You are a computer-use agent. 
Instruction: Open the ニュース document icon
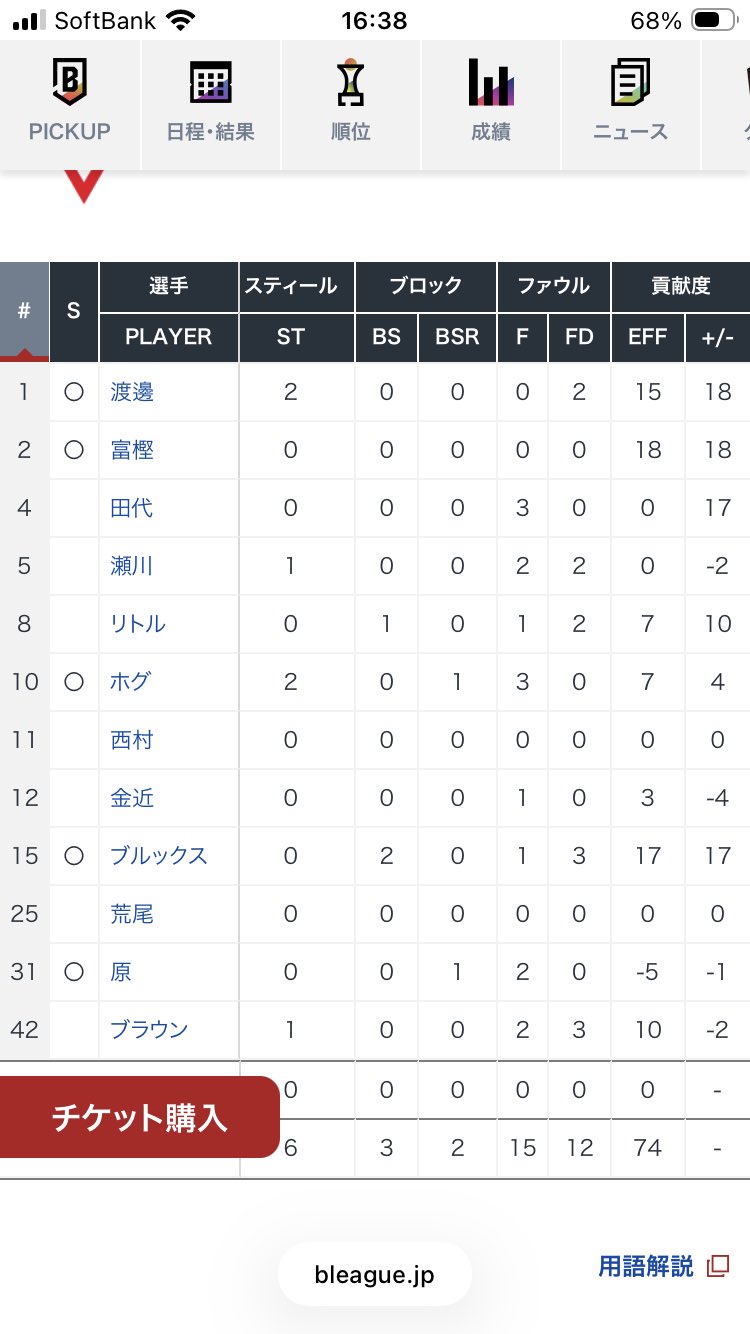point(630,84)
